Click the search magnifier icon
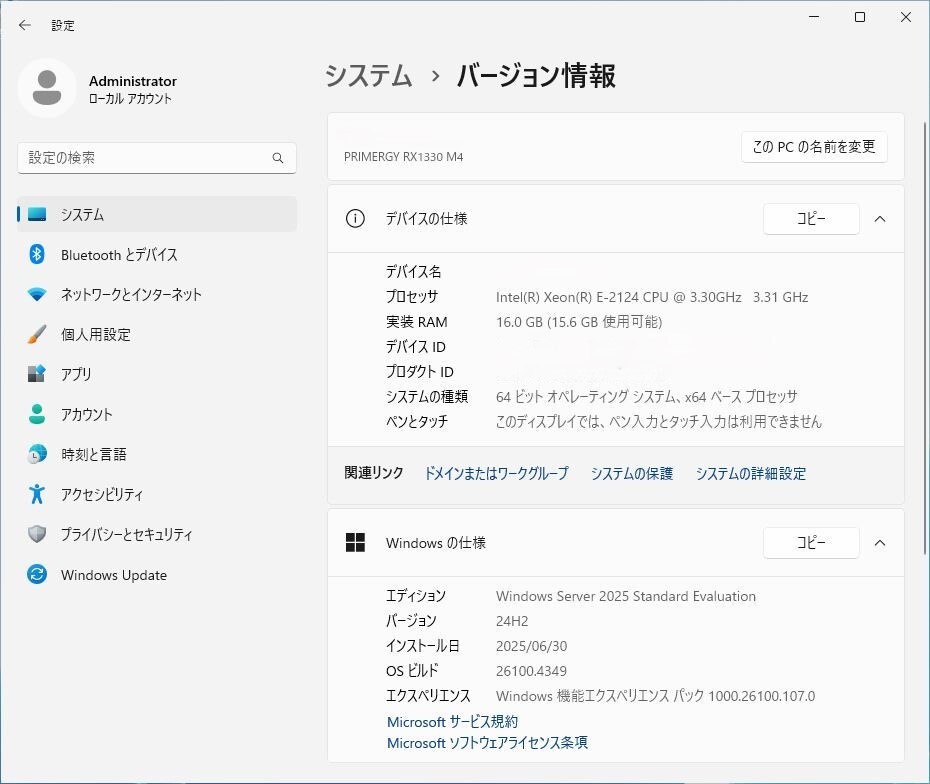Viewport: 930px width, 784px height. (x=278, y=158)
